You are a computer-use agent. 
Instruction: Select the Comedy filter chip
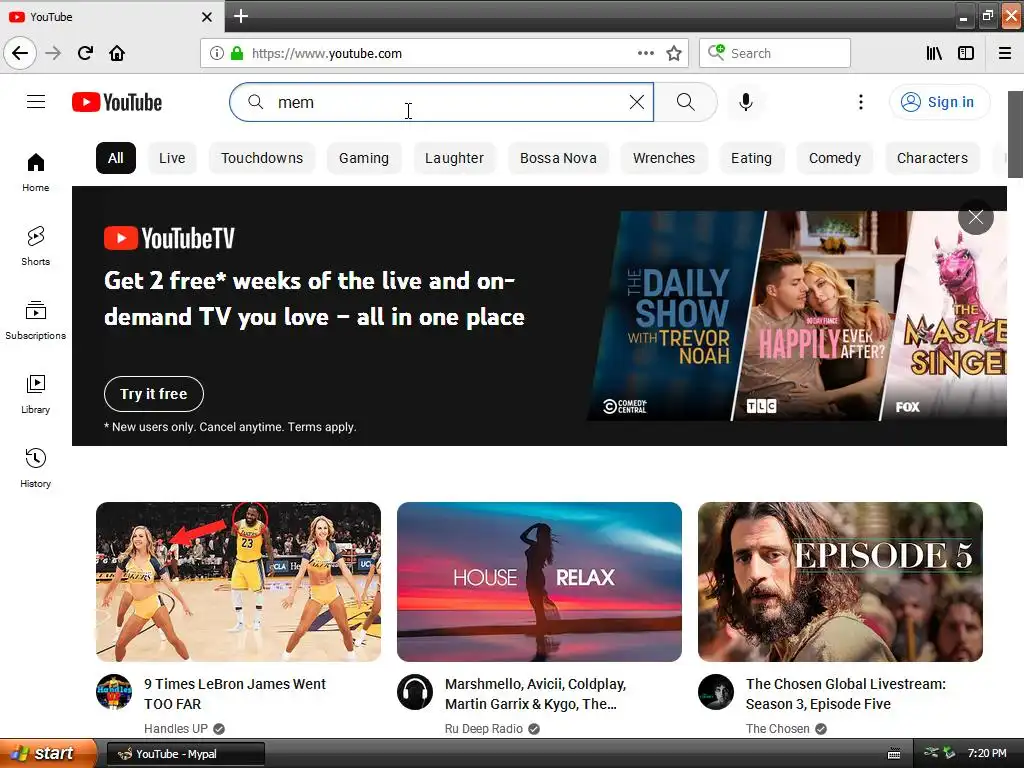(x=835, y=158)
